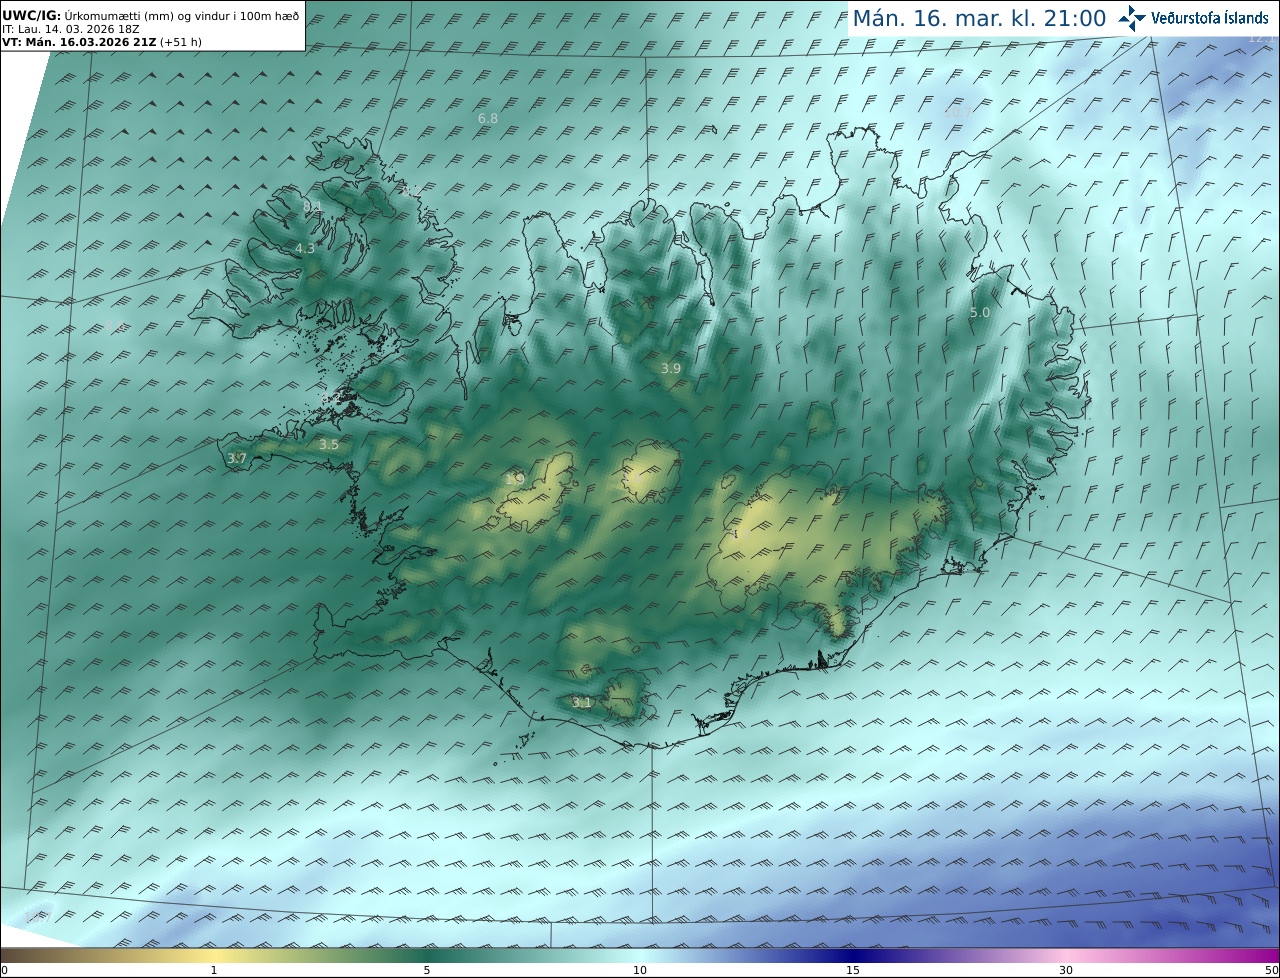Click the color scale label 30
The height and width of the screenshot is (978, 1280).
pyautogui.click(x=1066, y=970)
